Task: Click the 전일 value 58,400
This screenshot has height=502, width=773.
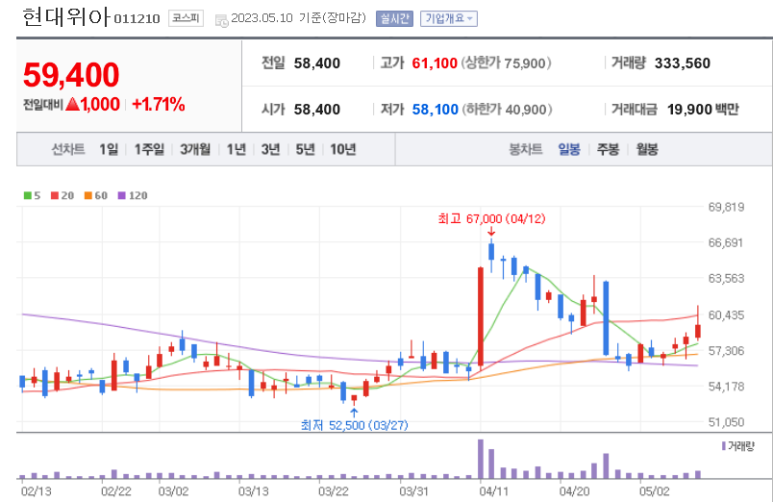Action: point(317,63)
